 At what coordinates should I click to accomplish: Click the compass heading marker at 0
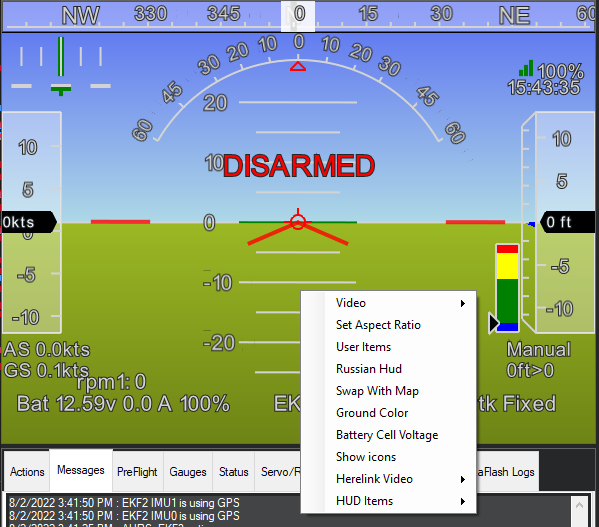point(298,16)
